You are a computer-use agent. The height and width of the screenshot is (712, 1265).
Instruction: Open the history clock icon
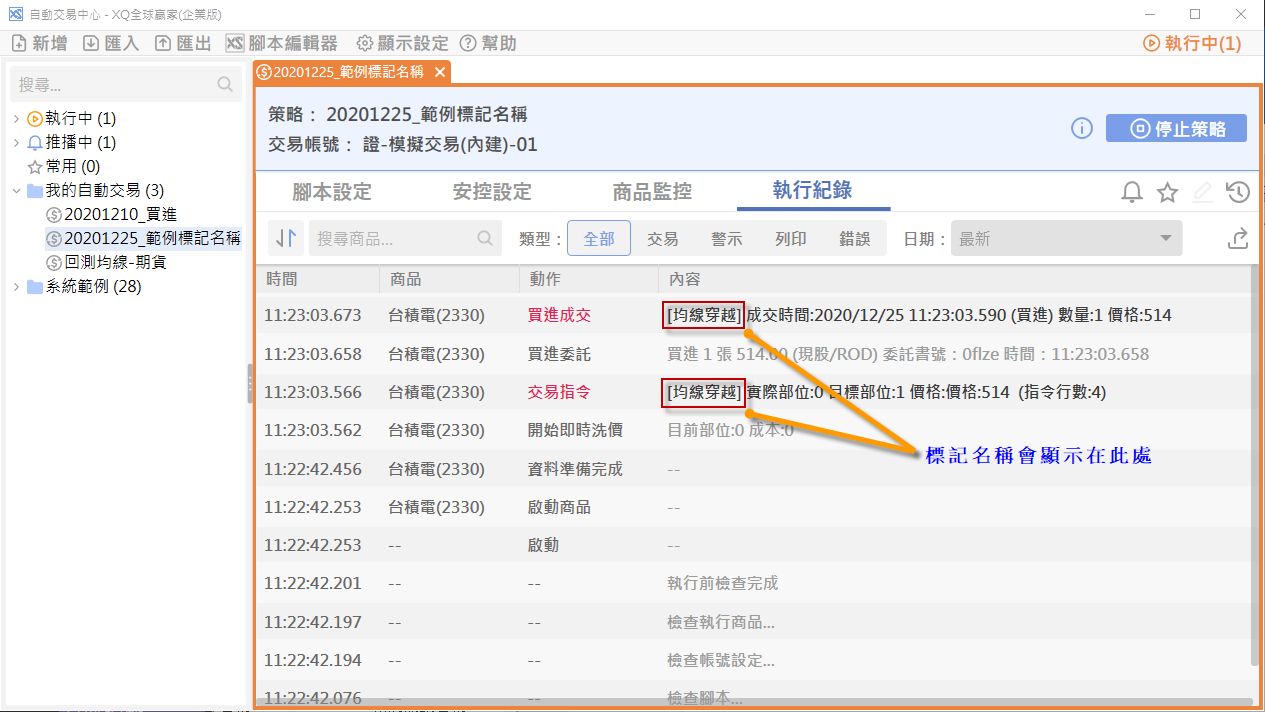(1237, 193)
